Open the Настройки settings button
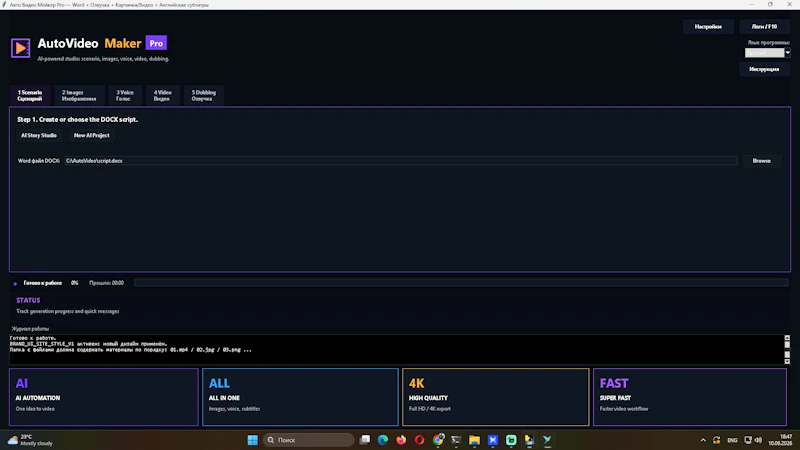 [708, 27]
